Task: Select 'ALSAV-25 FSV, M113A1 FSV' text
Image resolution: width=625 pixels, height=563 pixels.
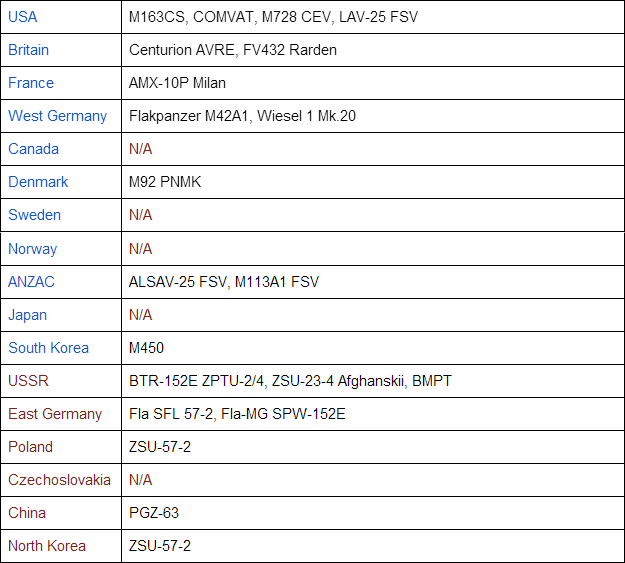Action: (x=224, y=282)
